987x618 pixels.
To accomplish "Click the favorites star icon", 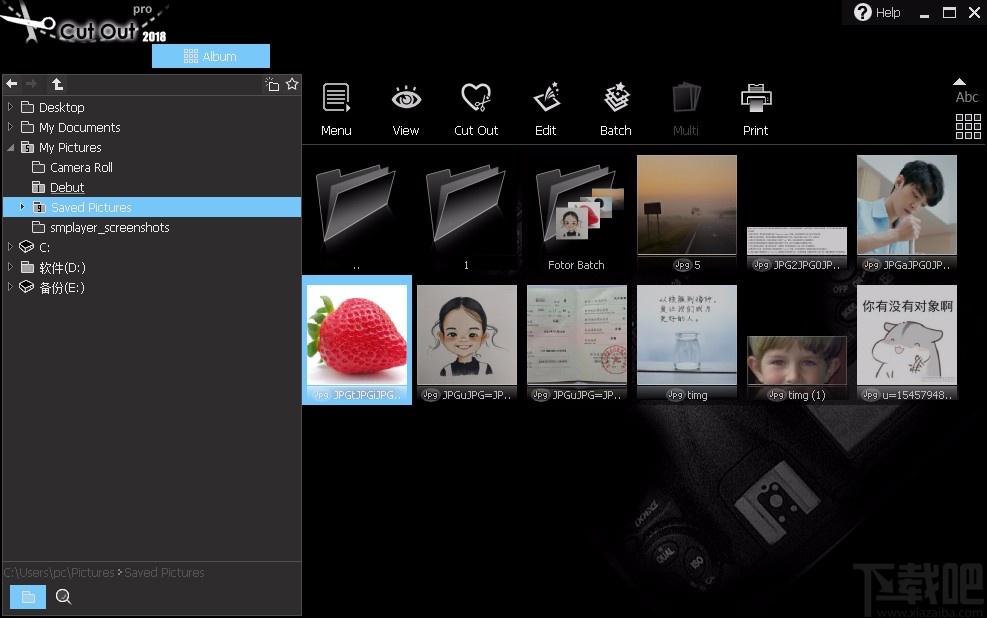I will 292,84.
